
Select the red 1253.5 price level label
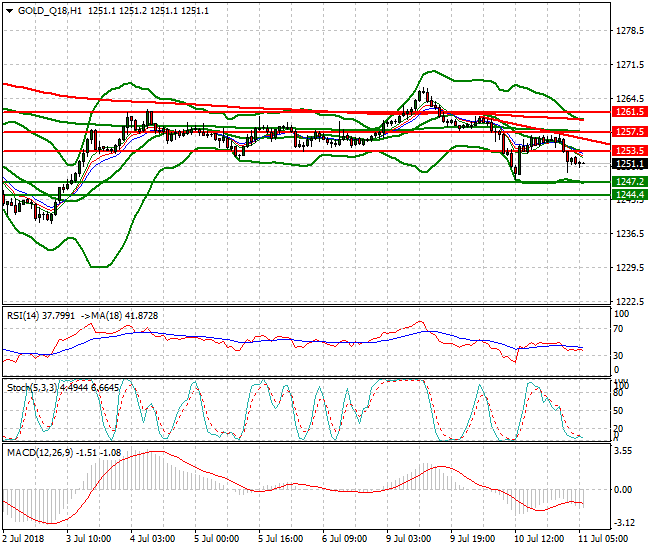(x=629, y=150)
